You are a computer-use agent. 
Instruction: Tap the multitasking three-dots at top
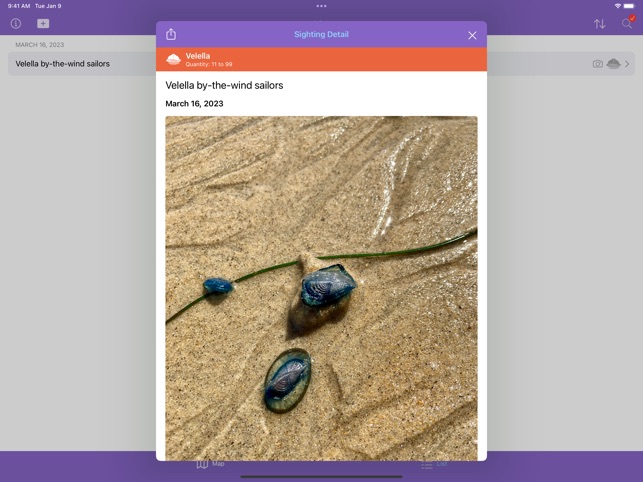(x=321, y=6)
